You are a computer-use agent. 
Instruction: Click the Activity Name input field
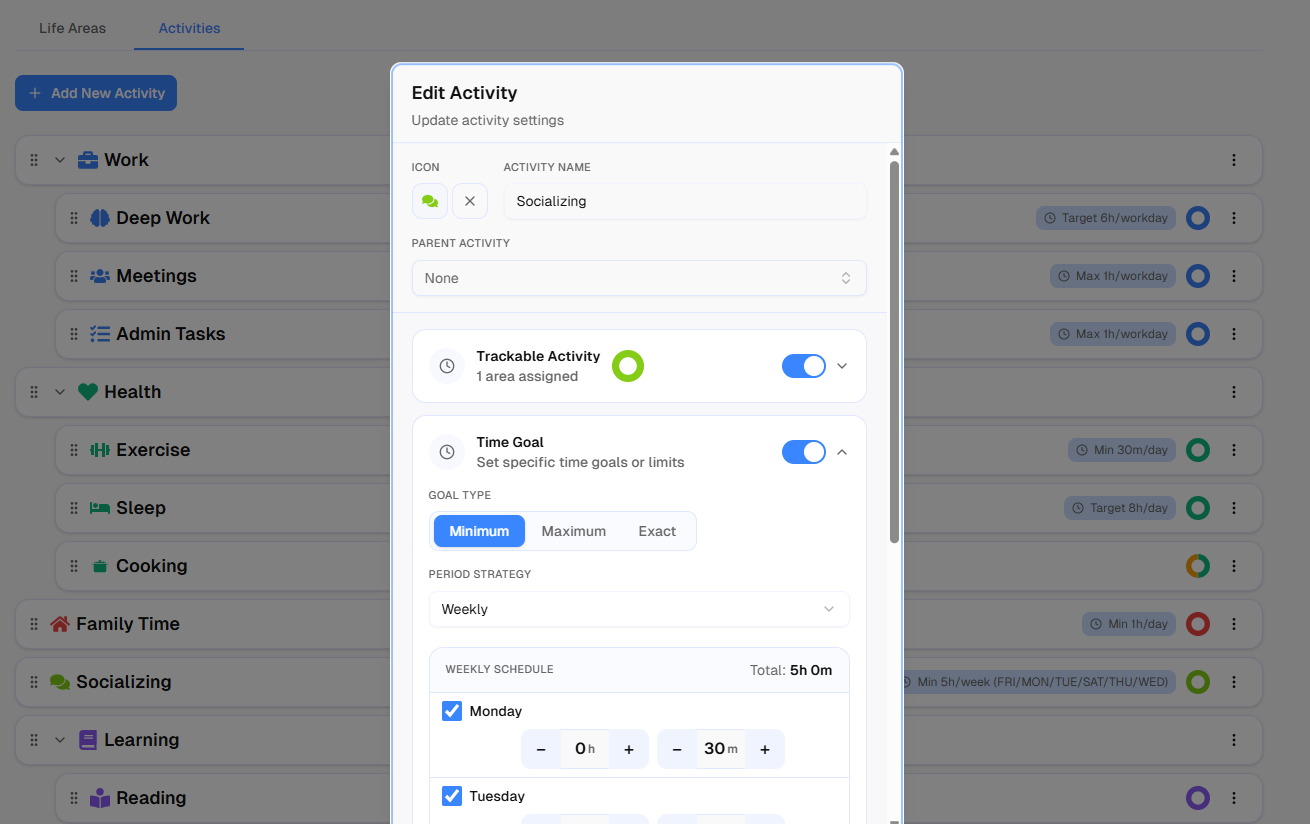point(685,201)
